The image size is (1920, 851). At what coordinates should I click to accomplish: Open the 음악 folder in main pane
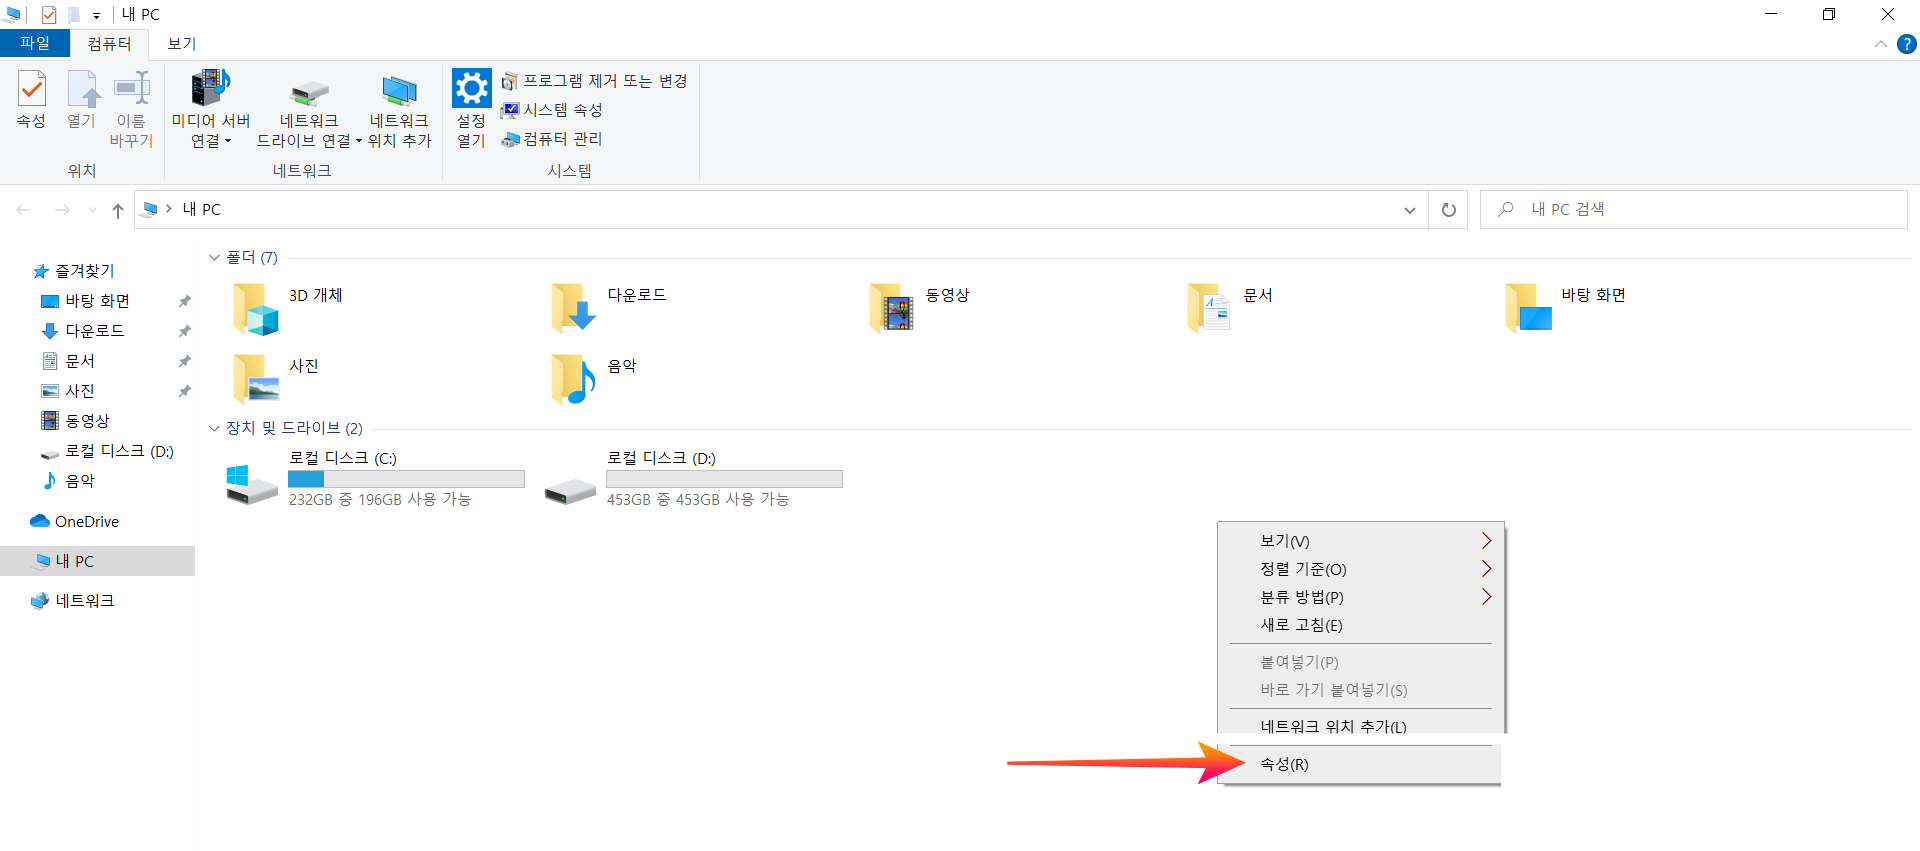tap(574, 379)
